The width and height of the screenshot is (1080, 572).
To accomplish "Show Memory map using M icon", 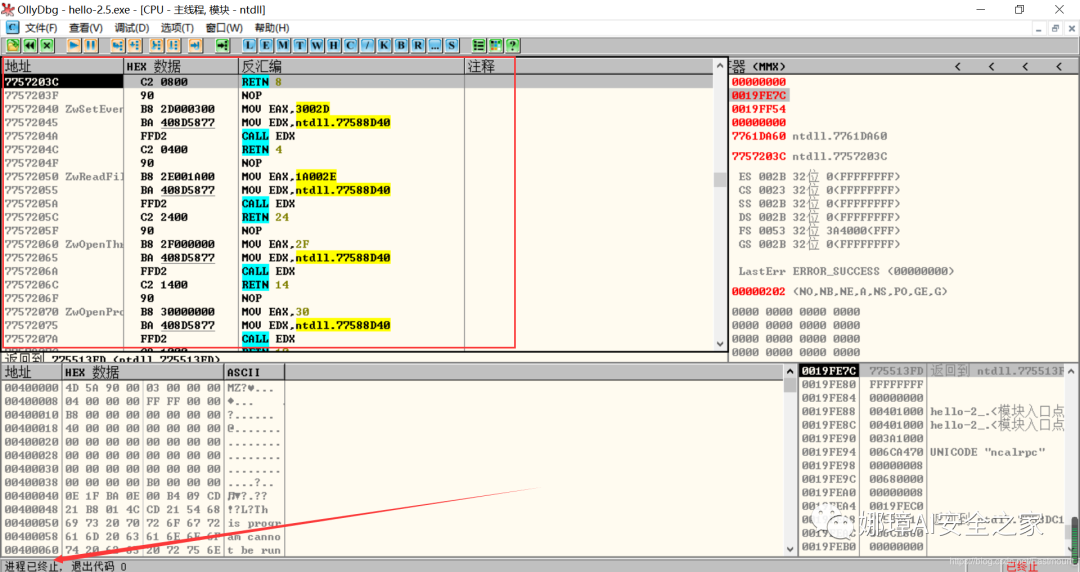I will [283, 45].
